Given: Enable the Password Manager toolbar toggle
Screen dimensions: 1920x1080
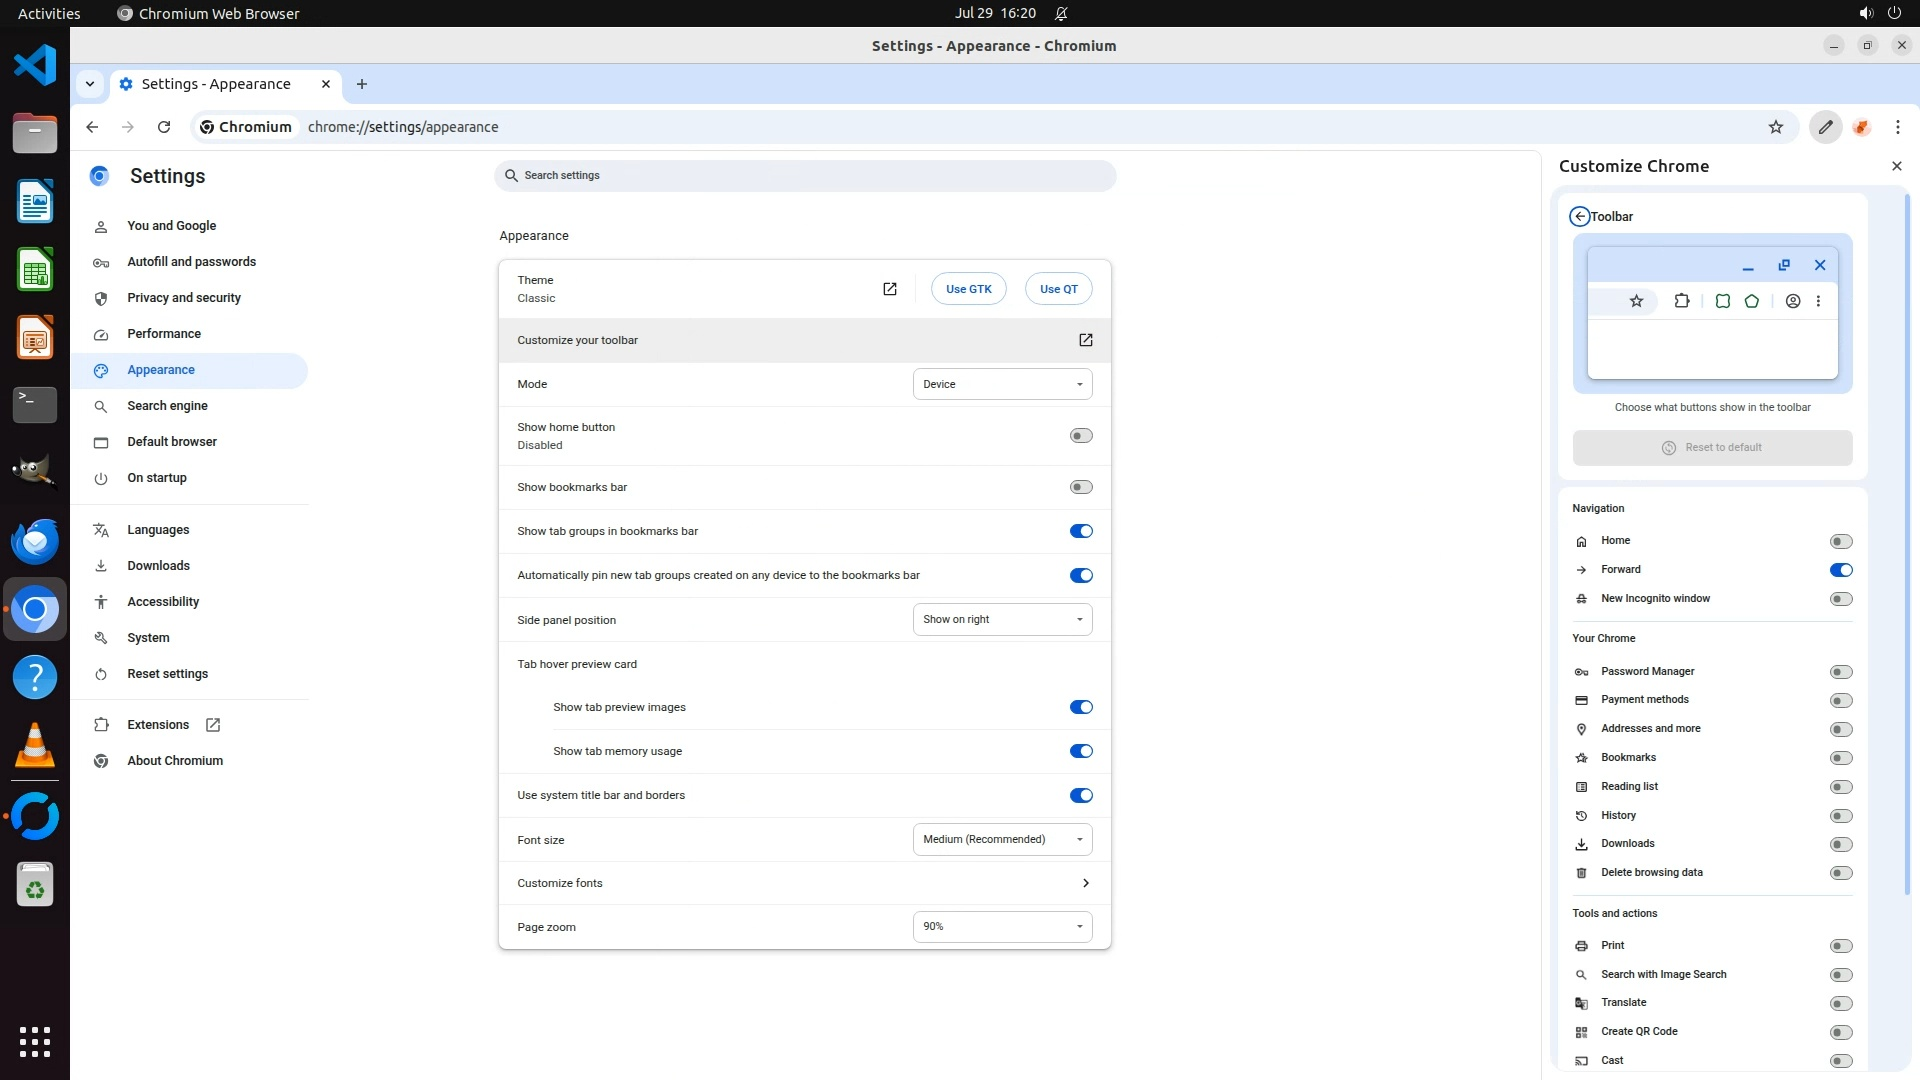Looking at the screenshot, I should (1840, 672).
